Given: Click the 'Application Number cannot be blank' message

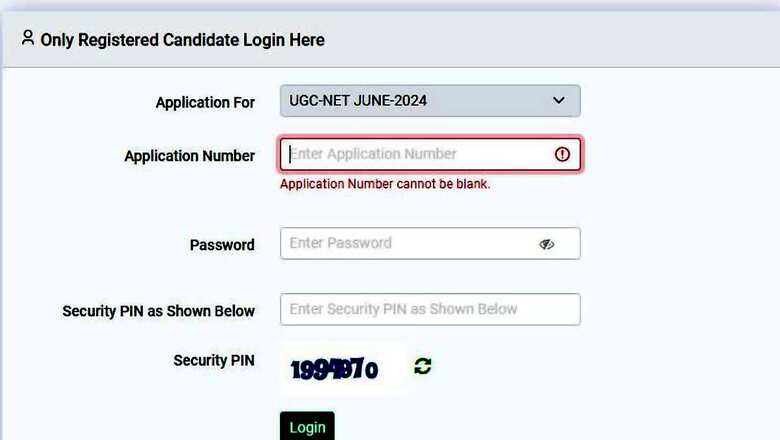Looking at the screenshot, I should point(385,184).
